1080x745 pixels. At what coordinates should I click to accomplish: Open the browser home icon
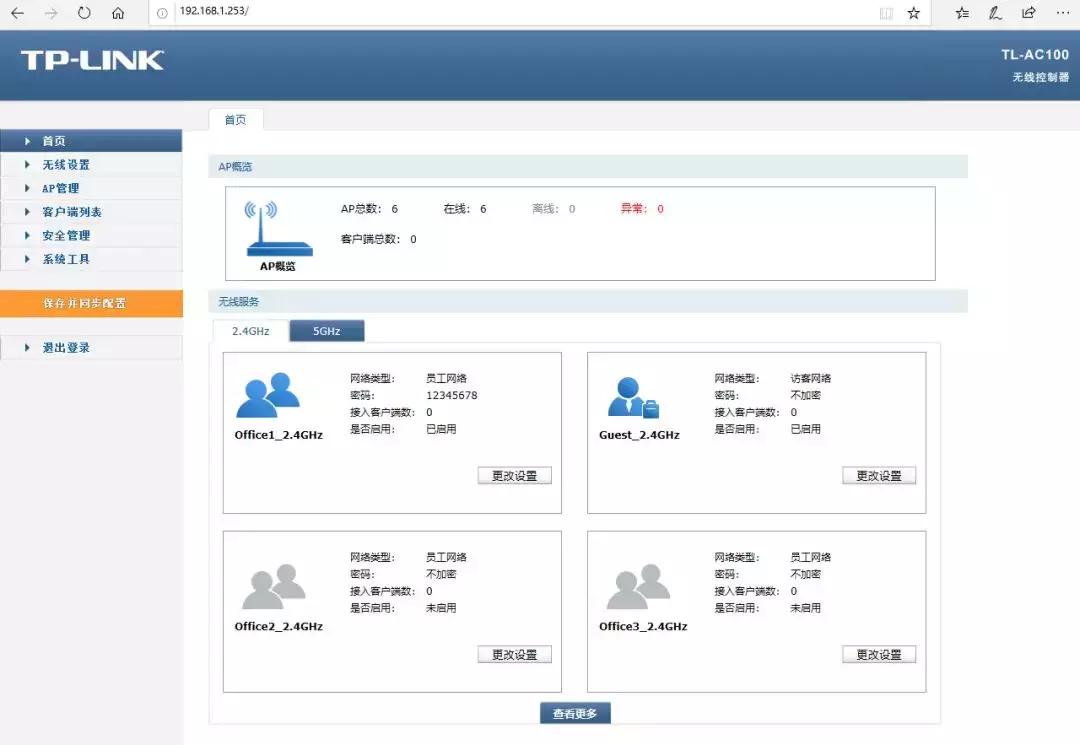click(x=118, y=13)
